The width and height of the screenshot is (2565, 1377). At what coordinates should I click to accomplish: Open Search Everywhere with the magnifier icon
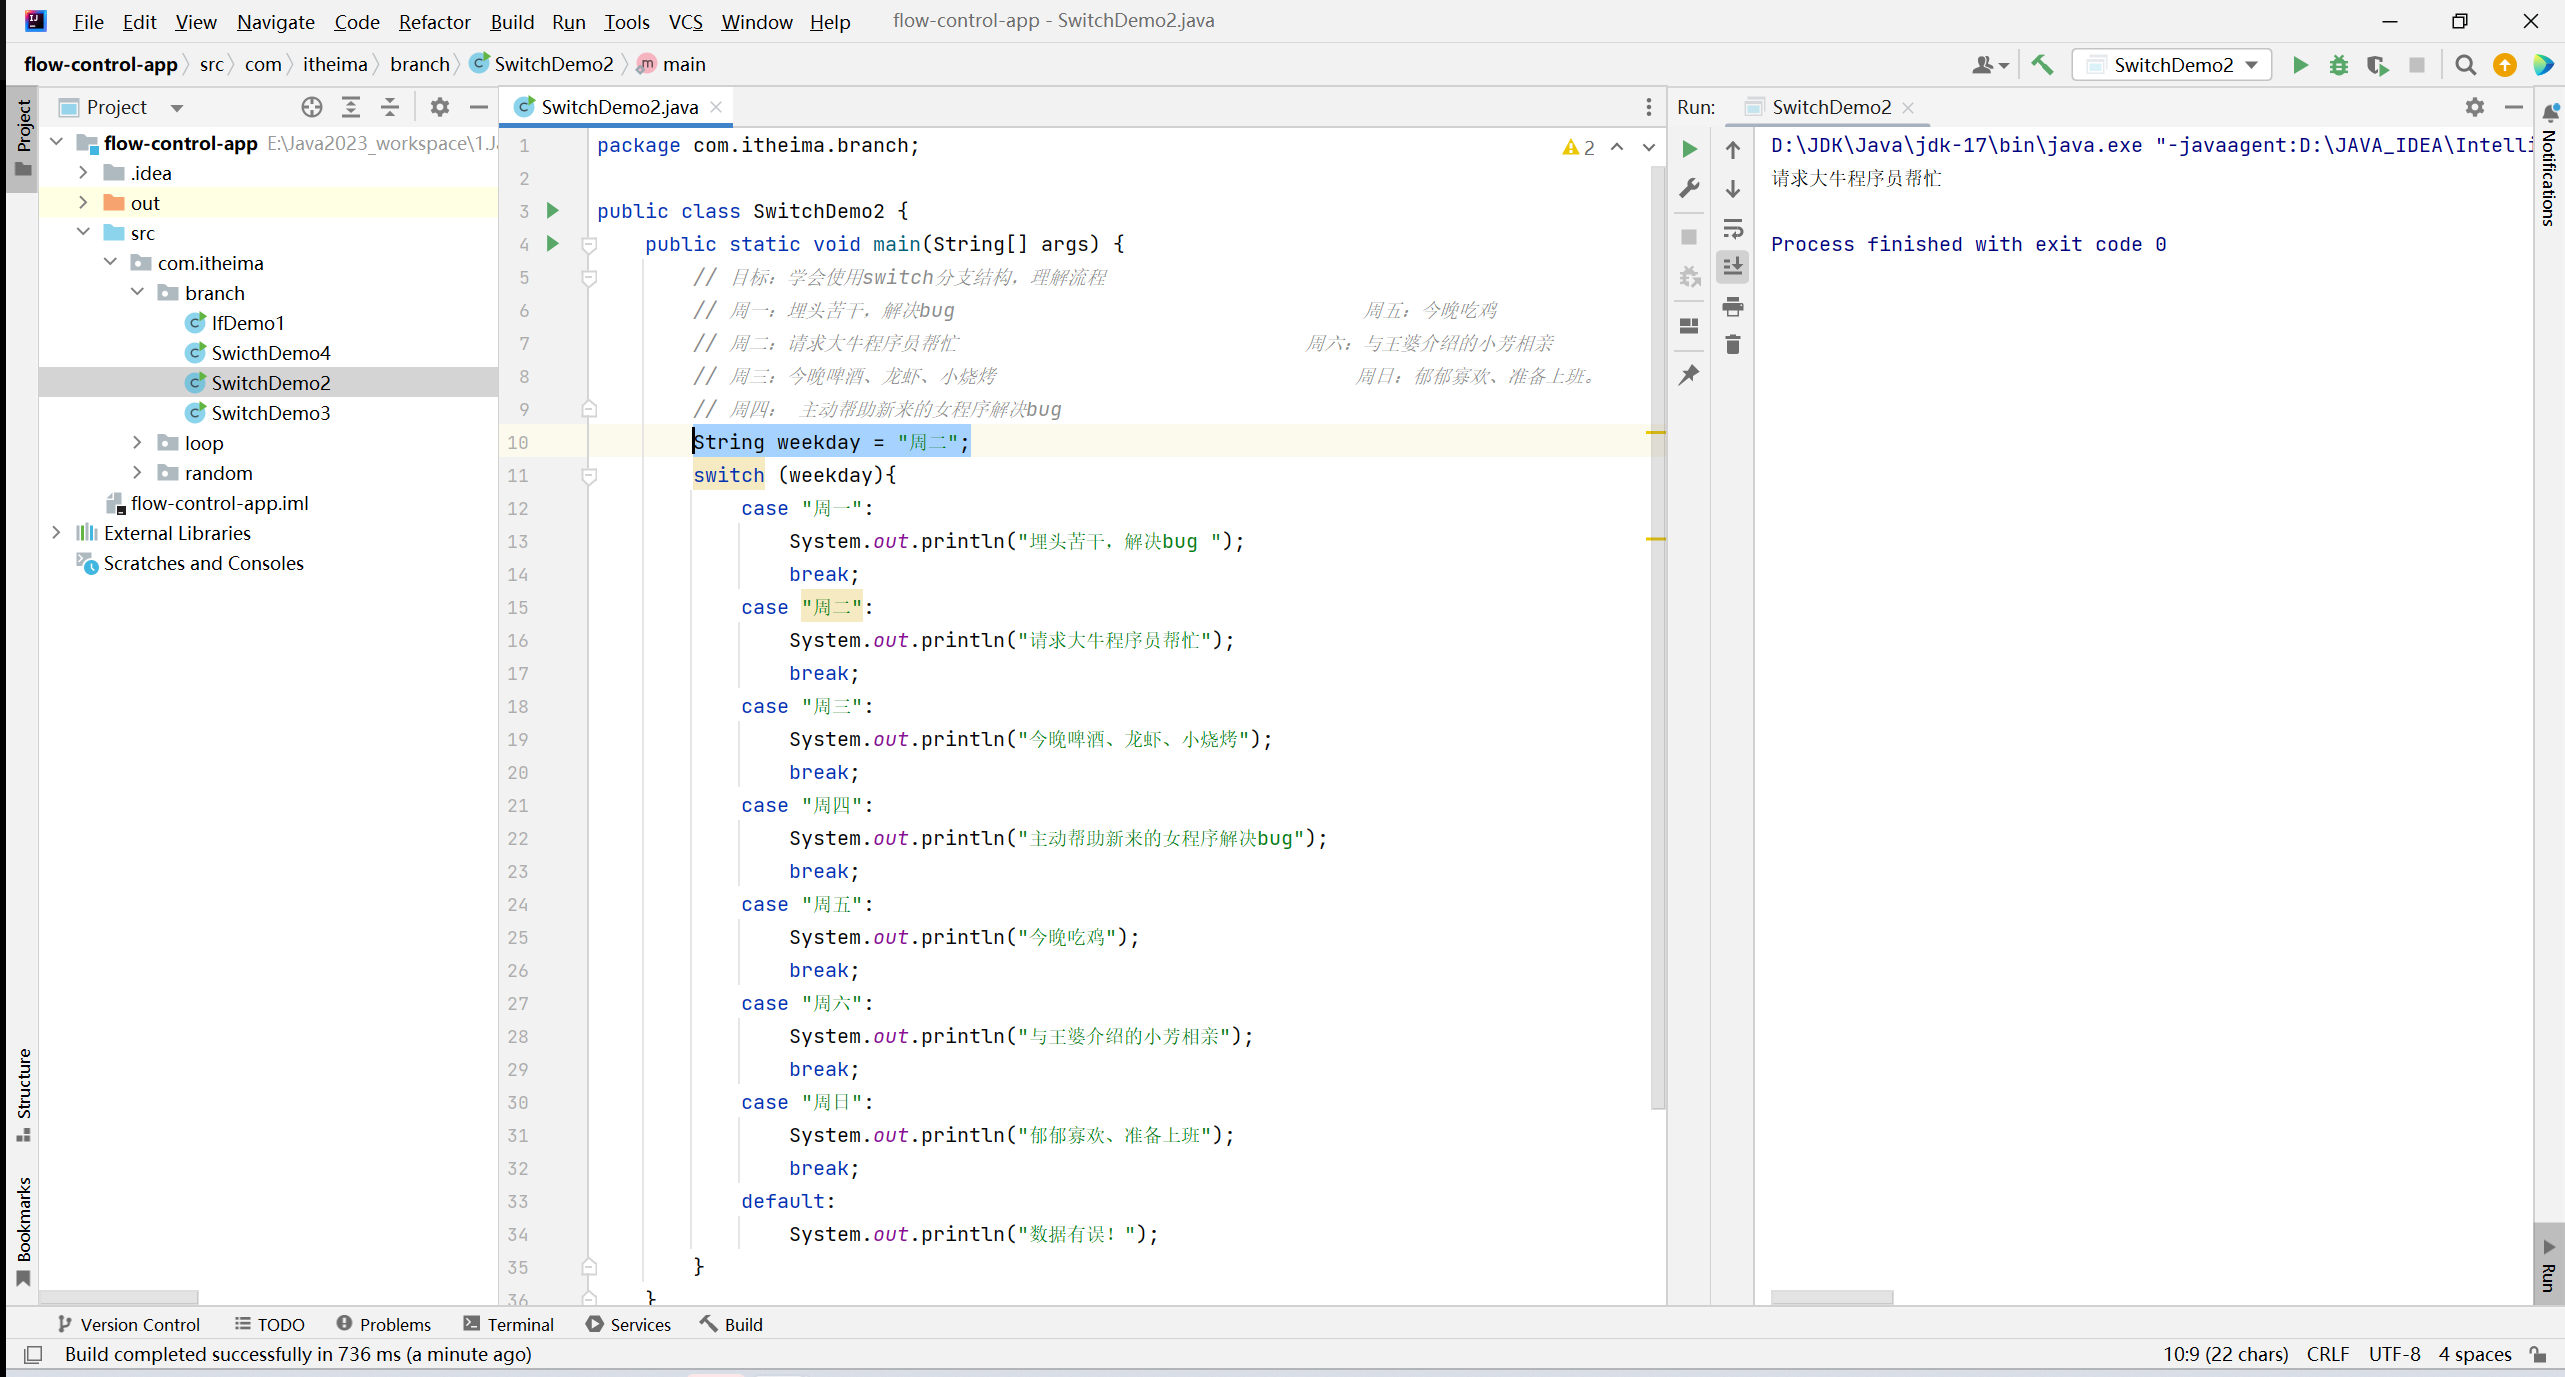click(x=2465, y=65)
